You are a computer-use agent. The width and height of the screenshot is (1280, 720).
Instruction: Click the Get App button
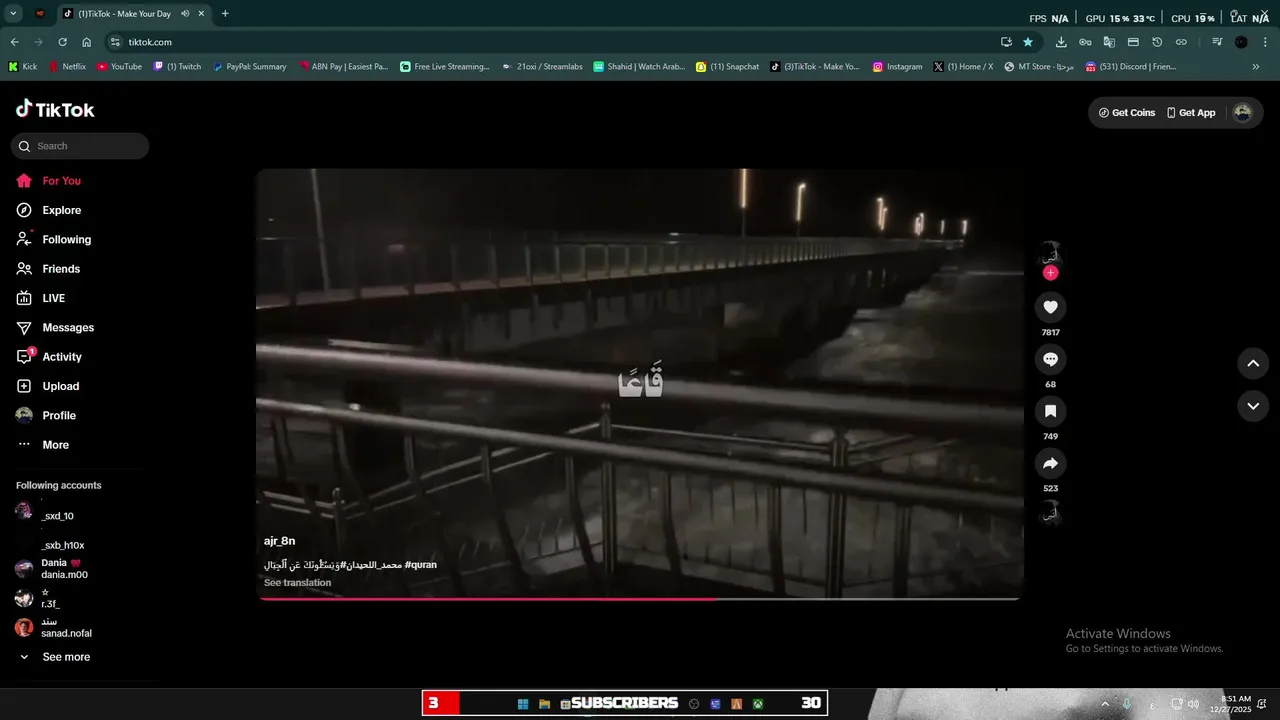[x=1191, y=113]
